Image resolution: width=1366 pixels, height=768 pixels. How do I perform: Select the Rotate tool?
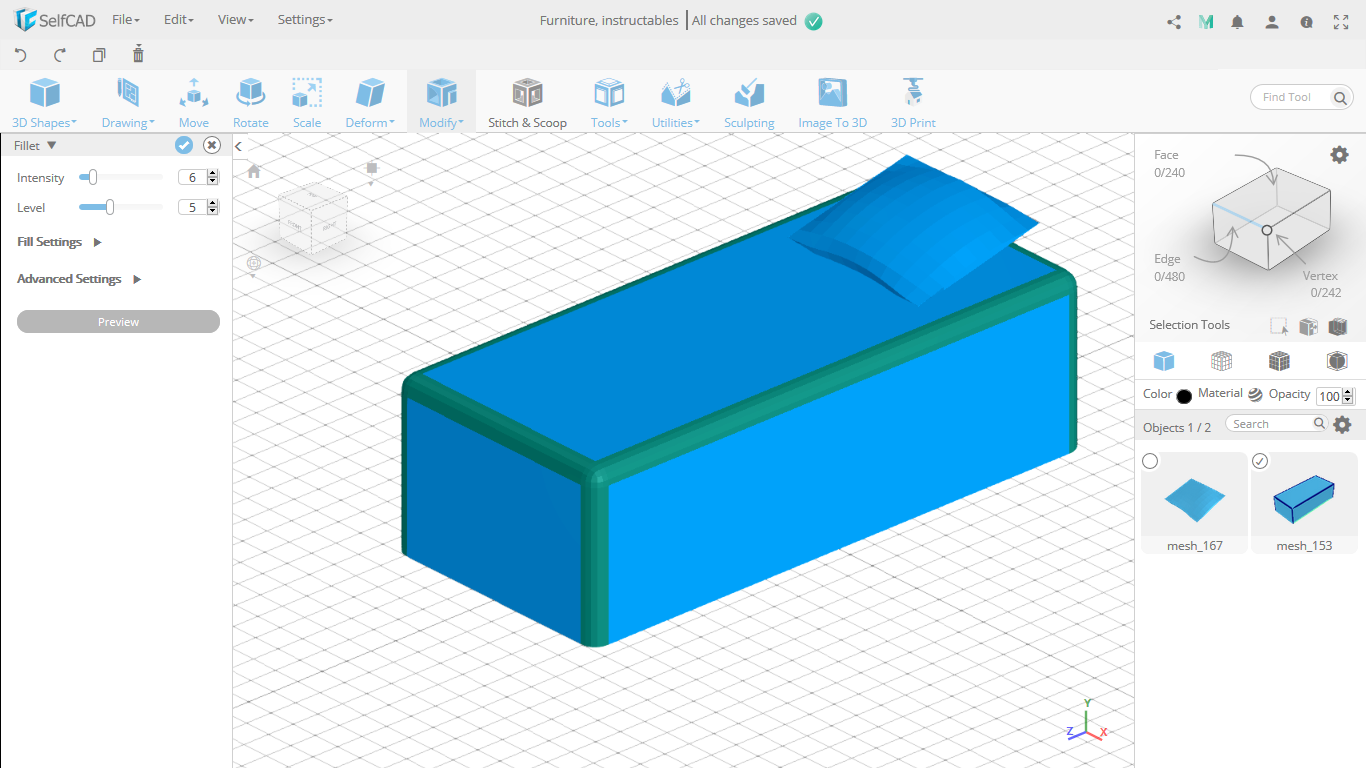pyautogui.click(x=251, y=103)
